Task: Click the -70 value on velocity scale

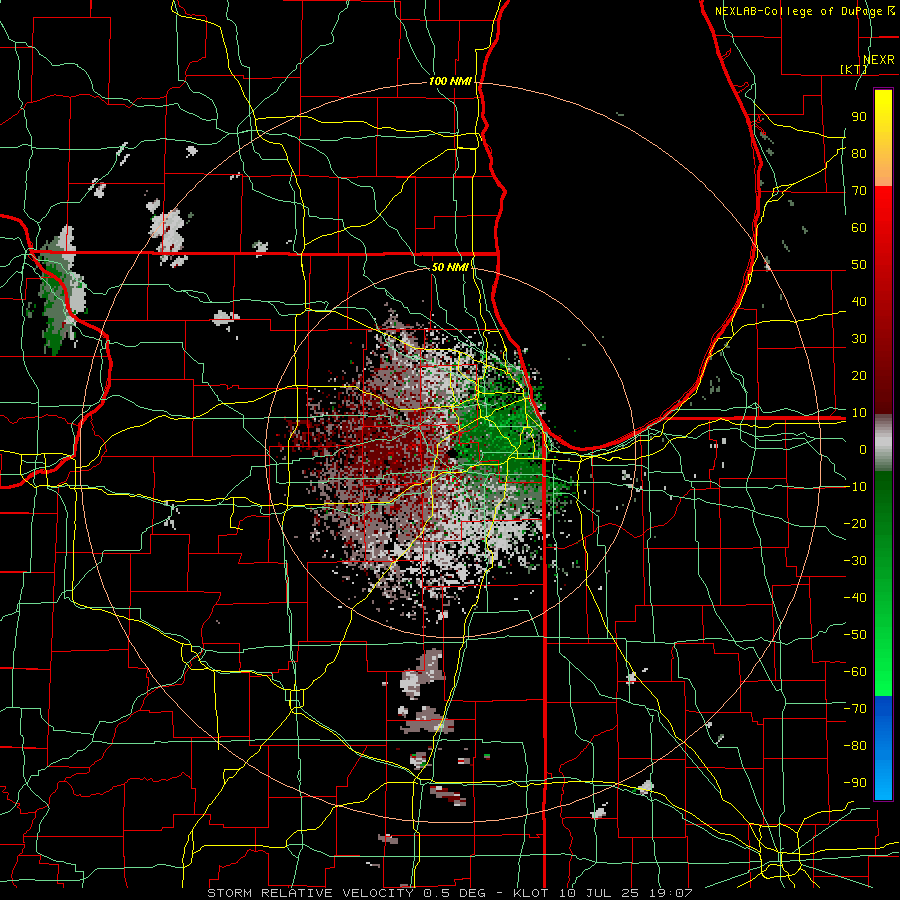Action: point(855,708)
